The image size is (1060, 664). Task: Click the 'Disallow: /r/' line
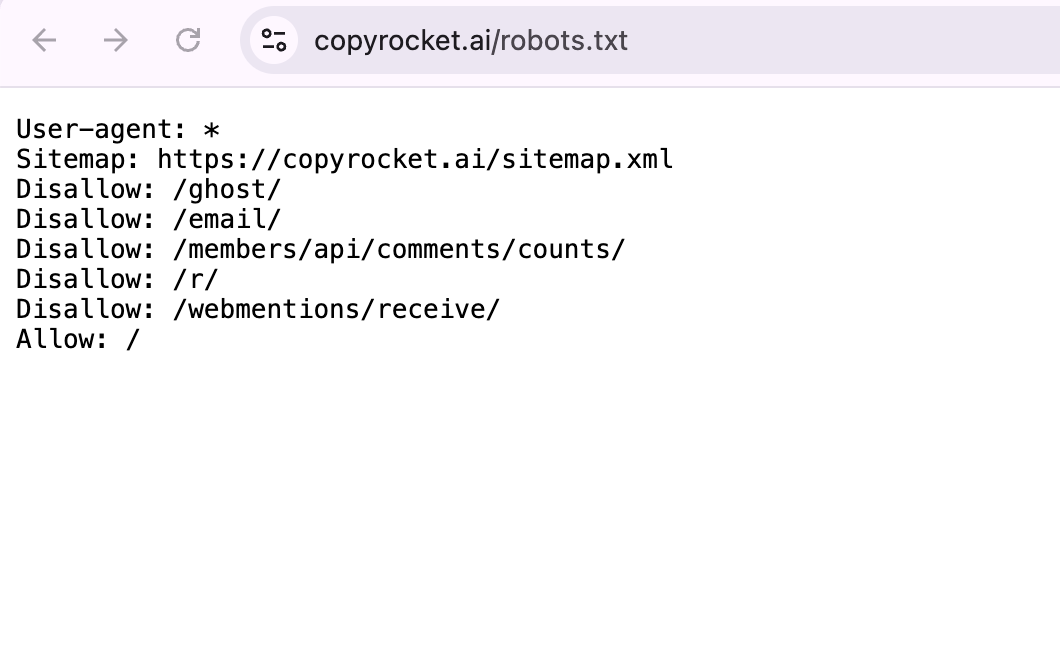(x=116, y=279)
